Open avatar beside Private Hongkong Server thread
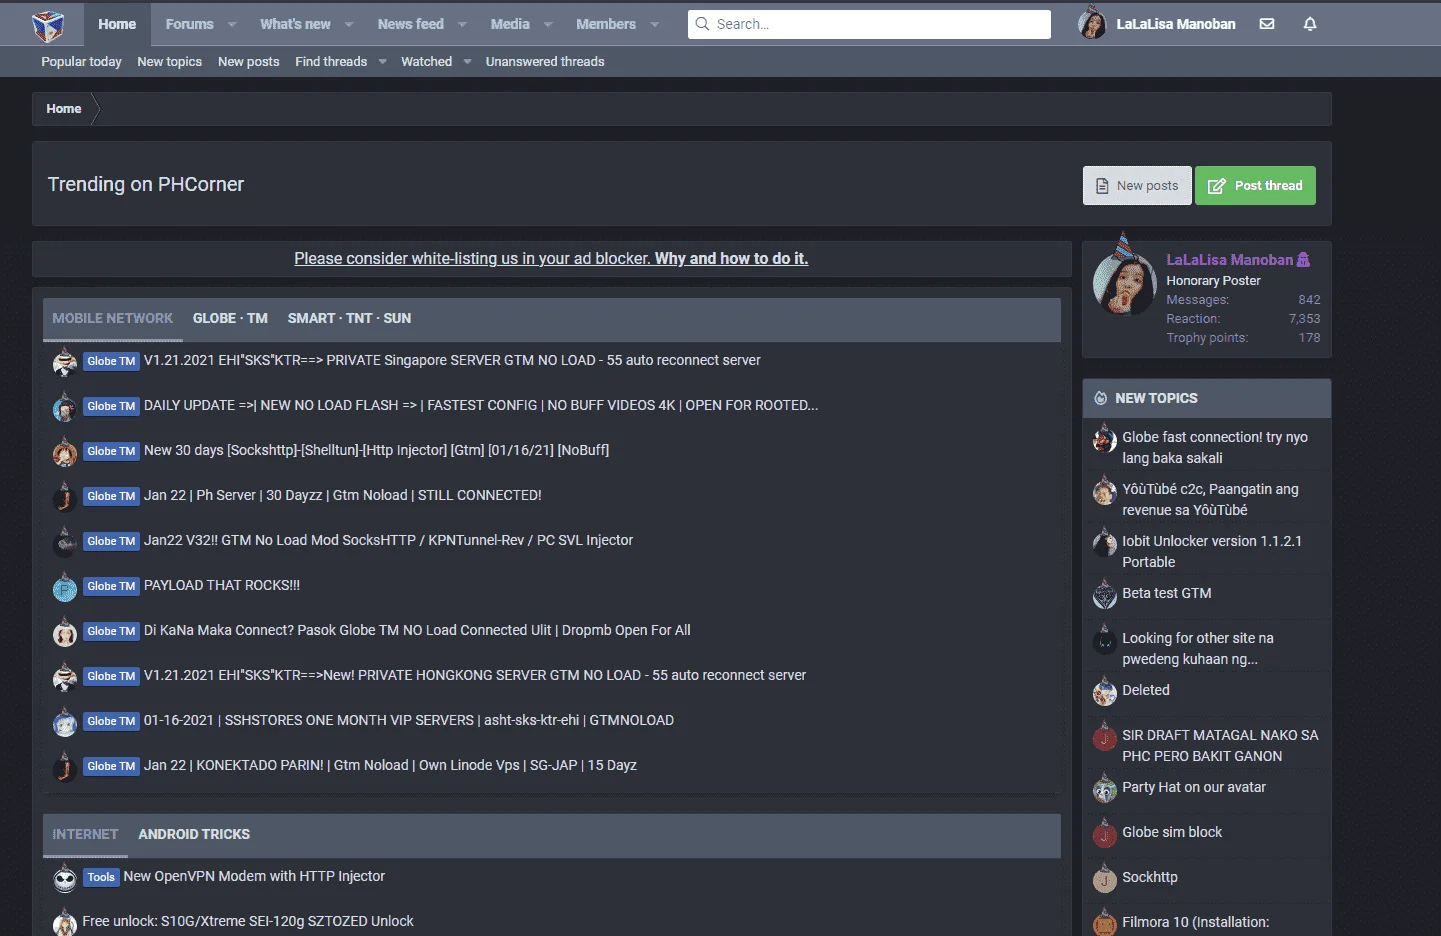Image resolution: width=1441 pixels, height=936 pixels. pos(65,677)
